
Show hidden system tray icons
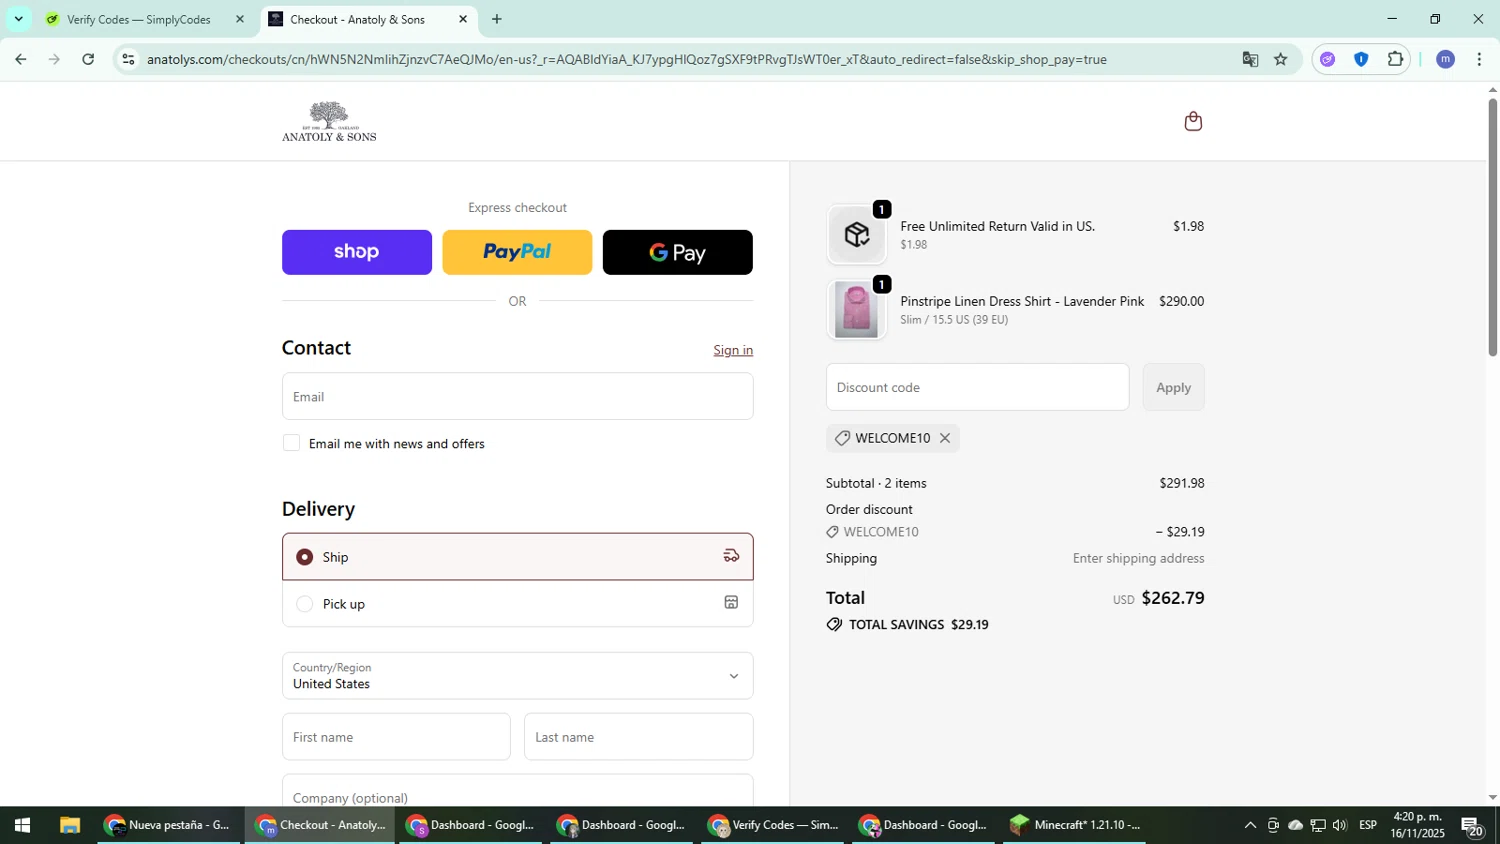[1249, 825]
